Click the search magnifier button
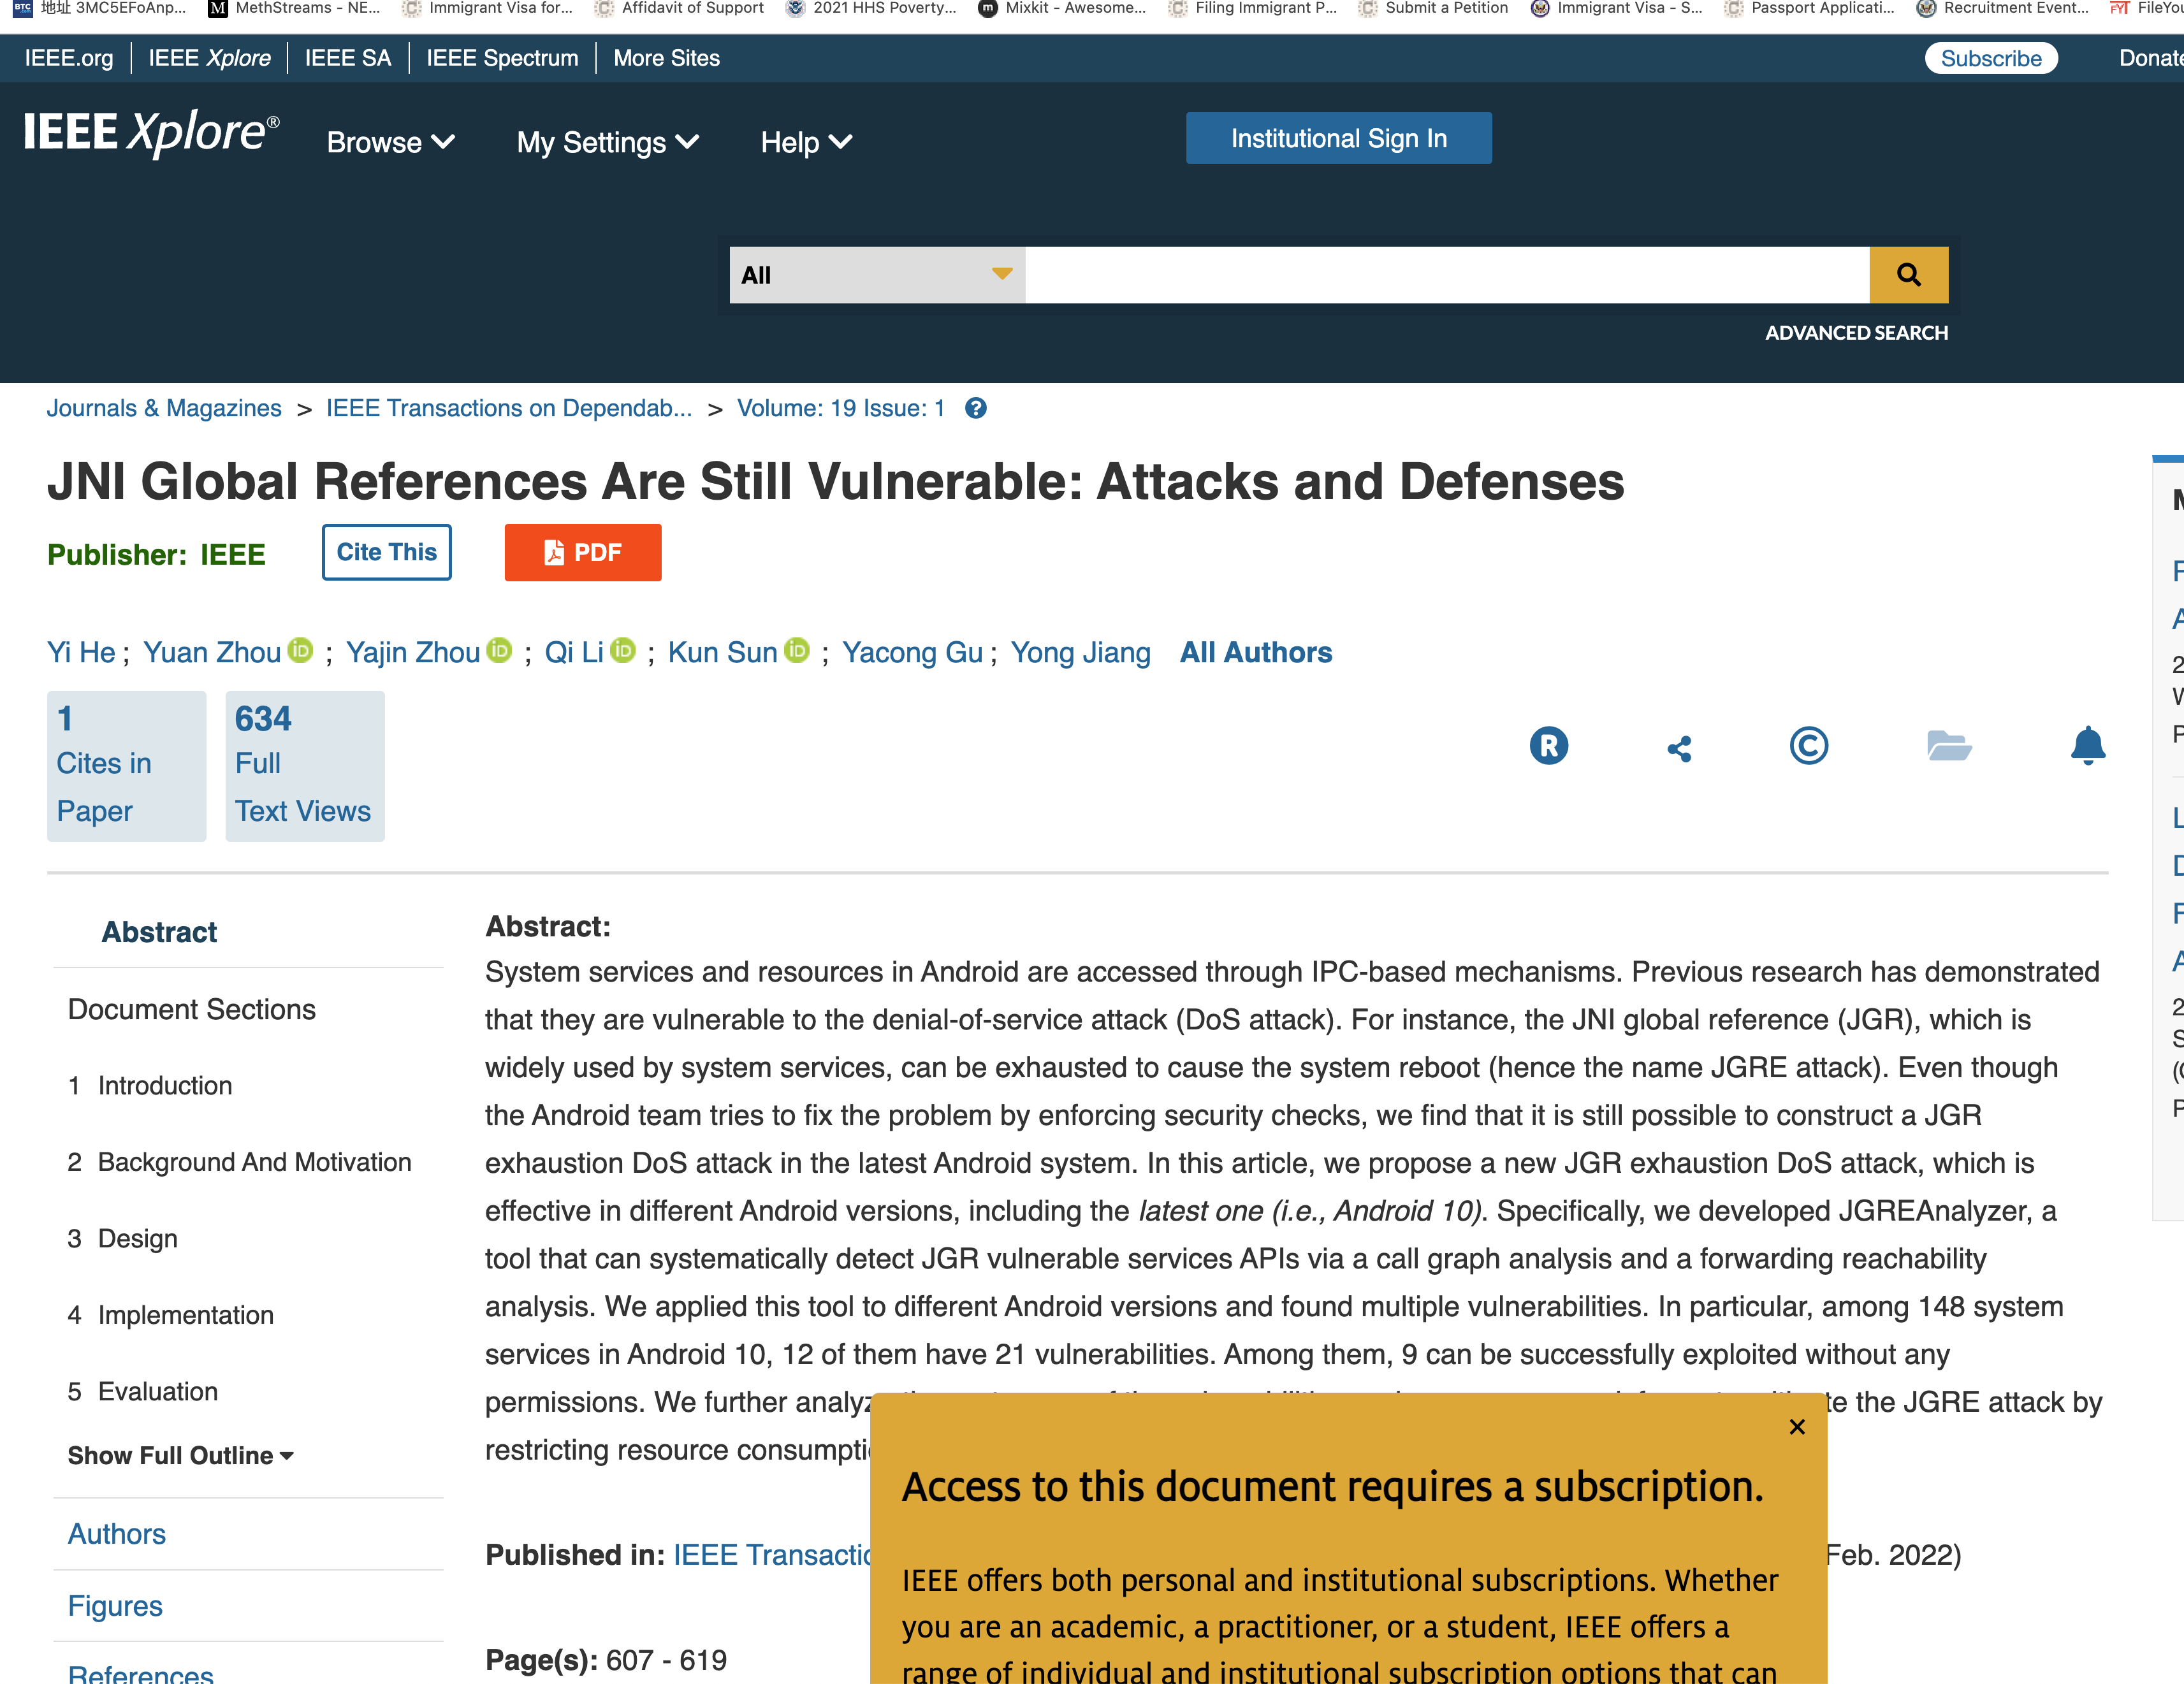This screenshot has height=1684, width=2184. pyautogui.click(x=1908, y=275)
